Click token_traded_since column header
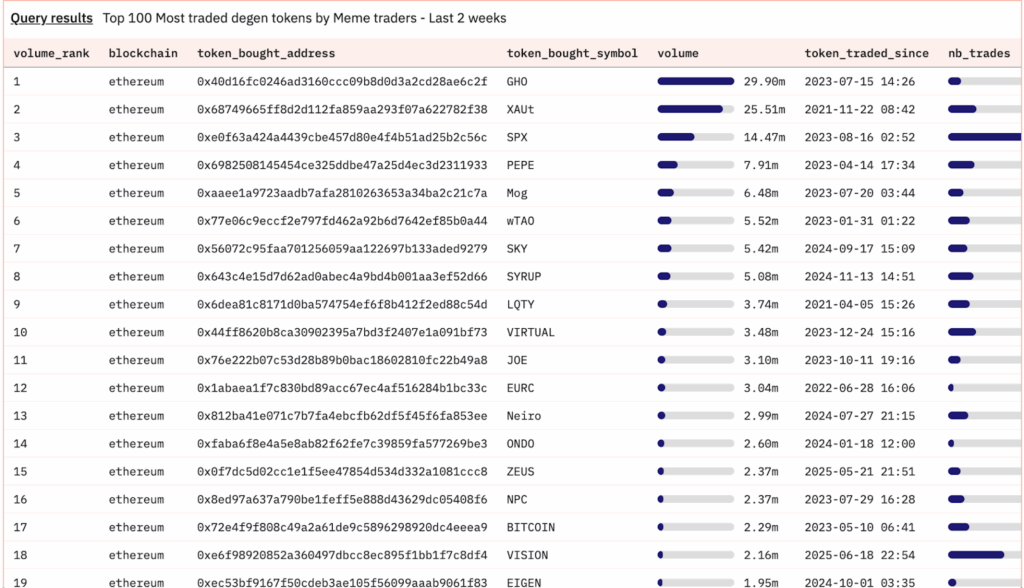1024x588 pixels. (867, 54)
